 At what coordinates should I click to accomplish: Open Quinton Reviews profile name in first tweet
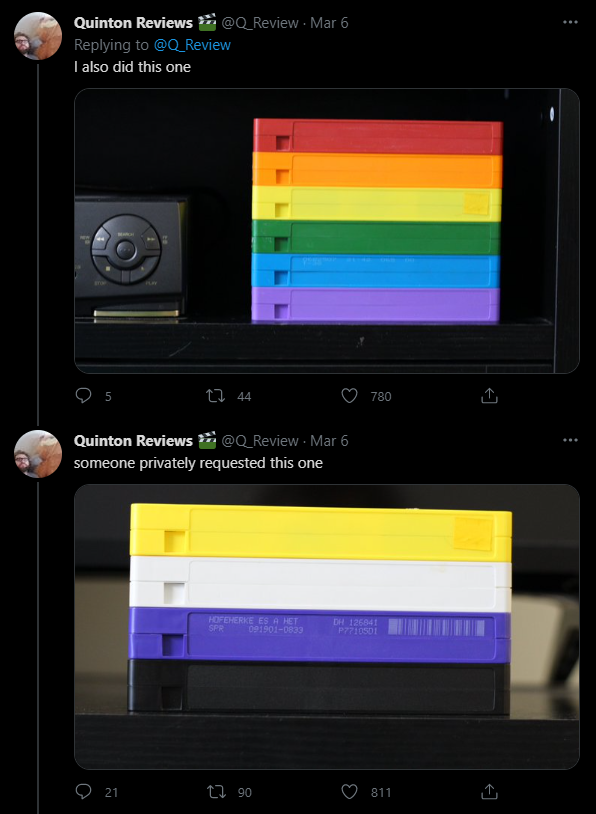click(133, 23)
